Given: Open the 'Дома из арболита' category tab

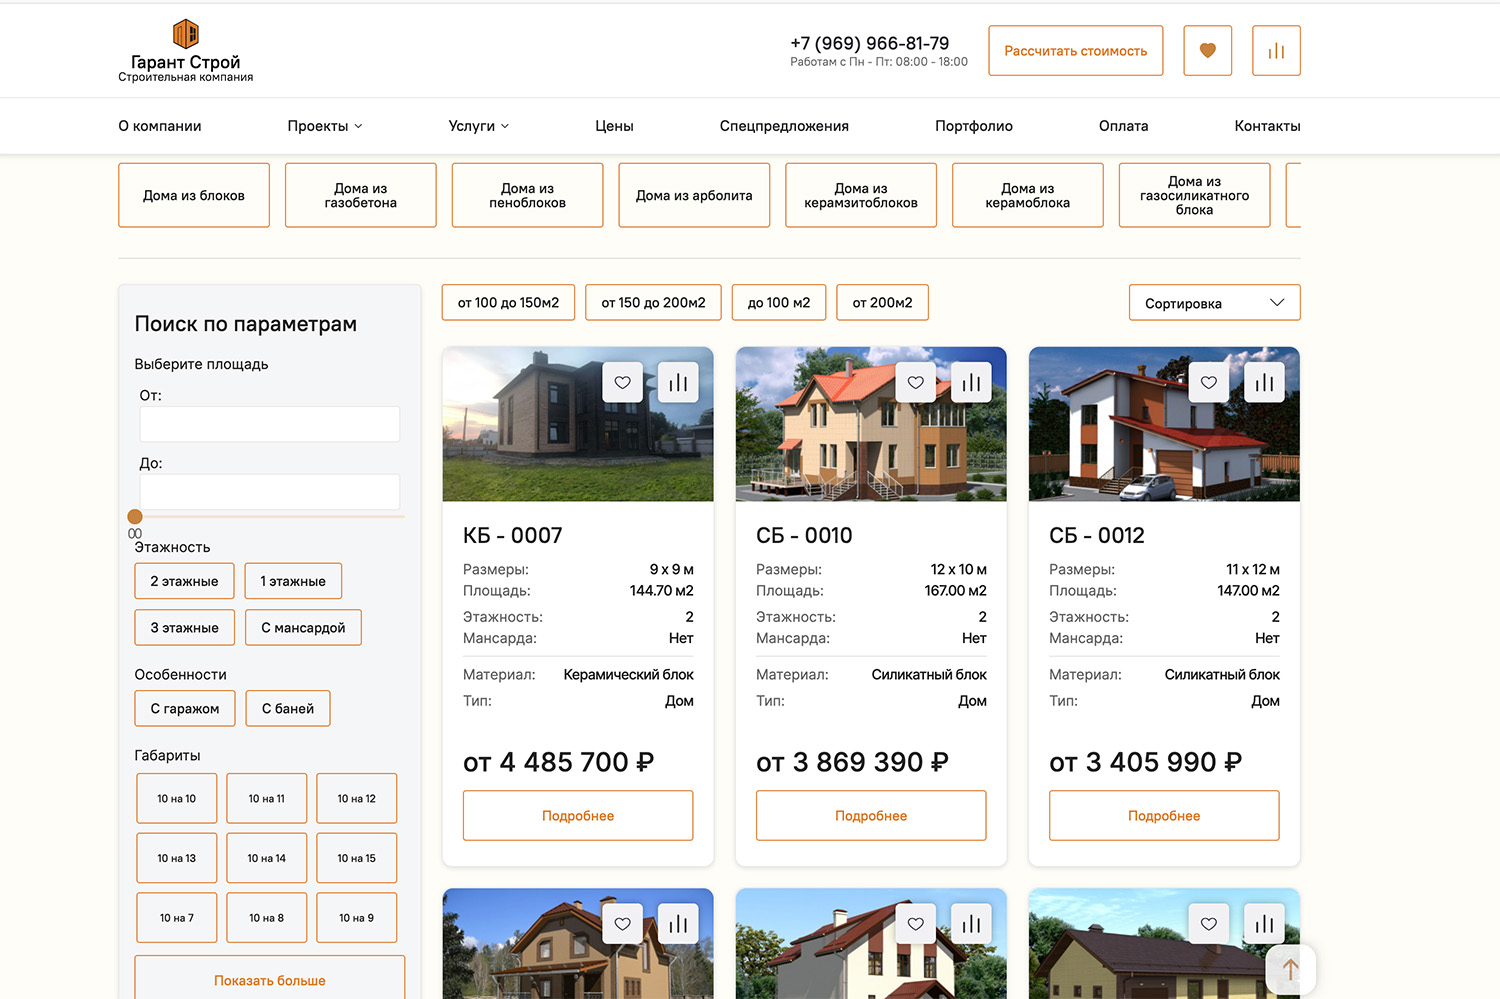Looking at the screenshot, I should pos(694,196).
